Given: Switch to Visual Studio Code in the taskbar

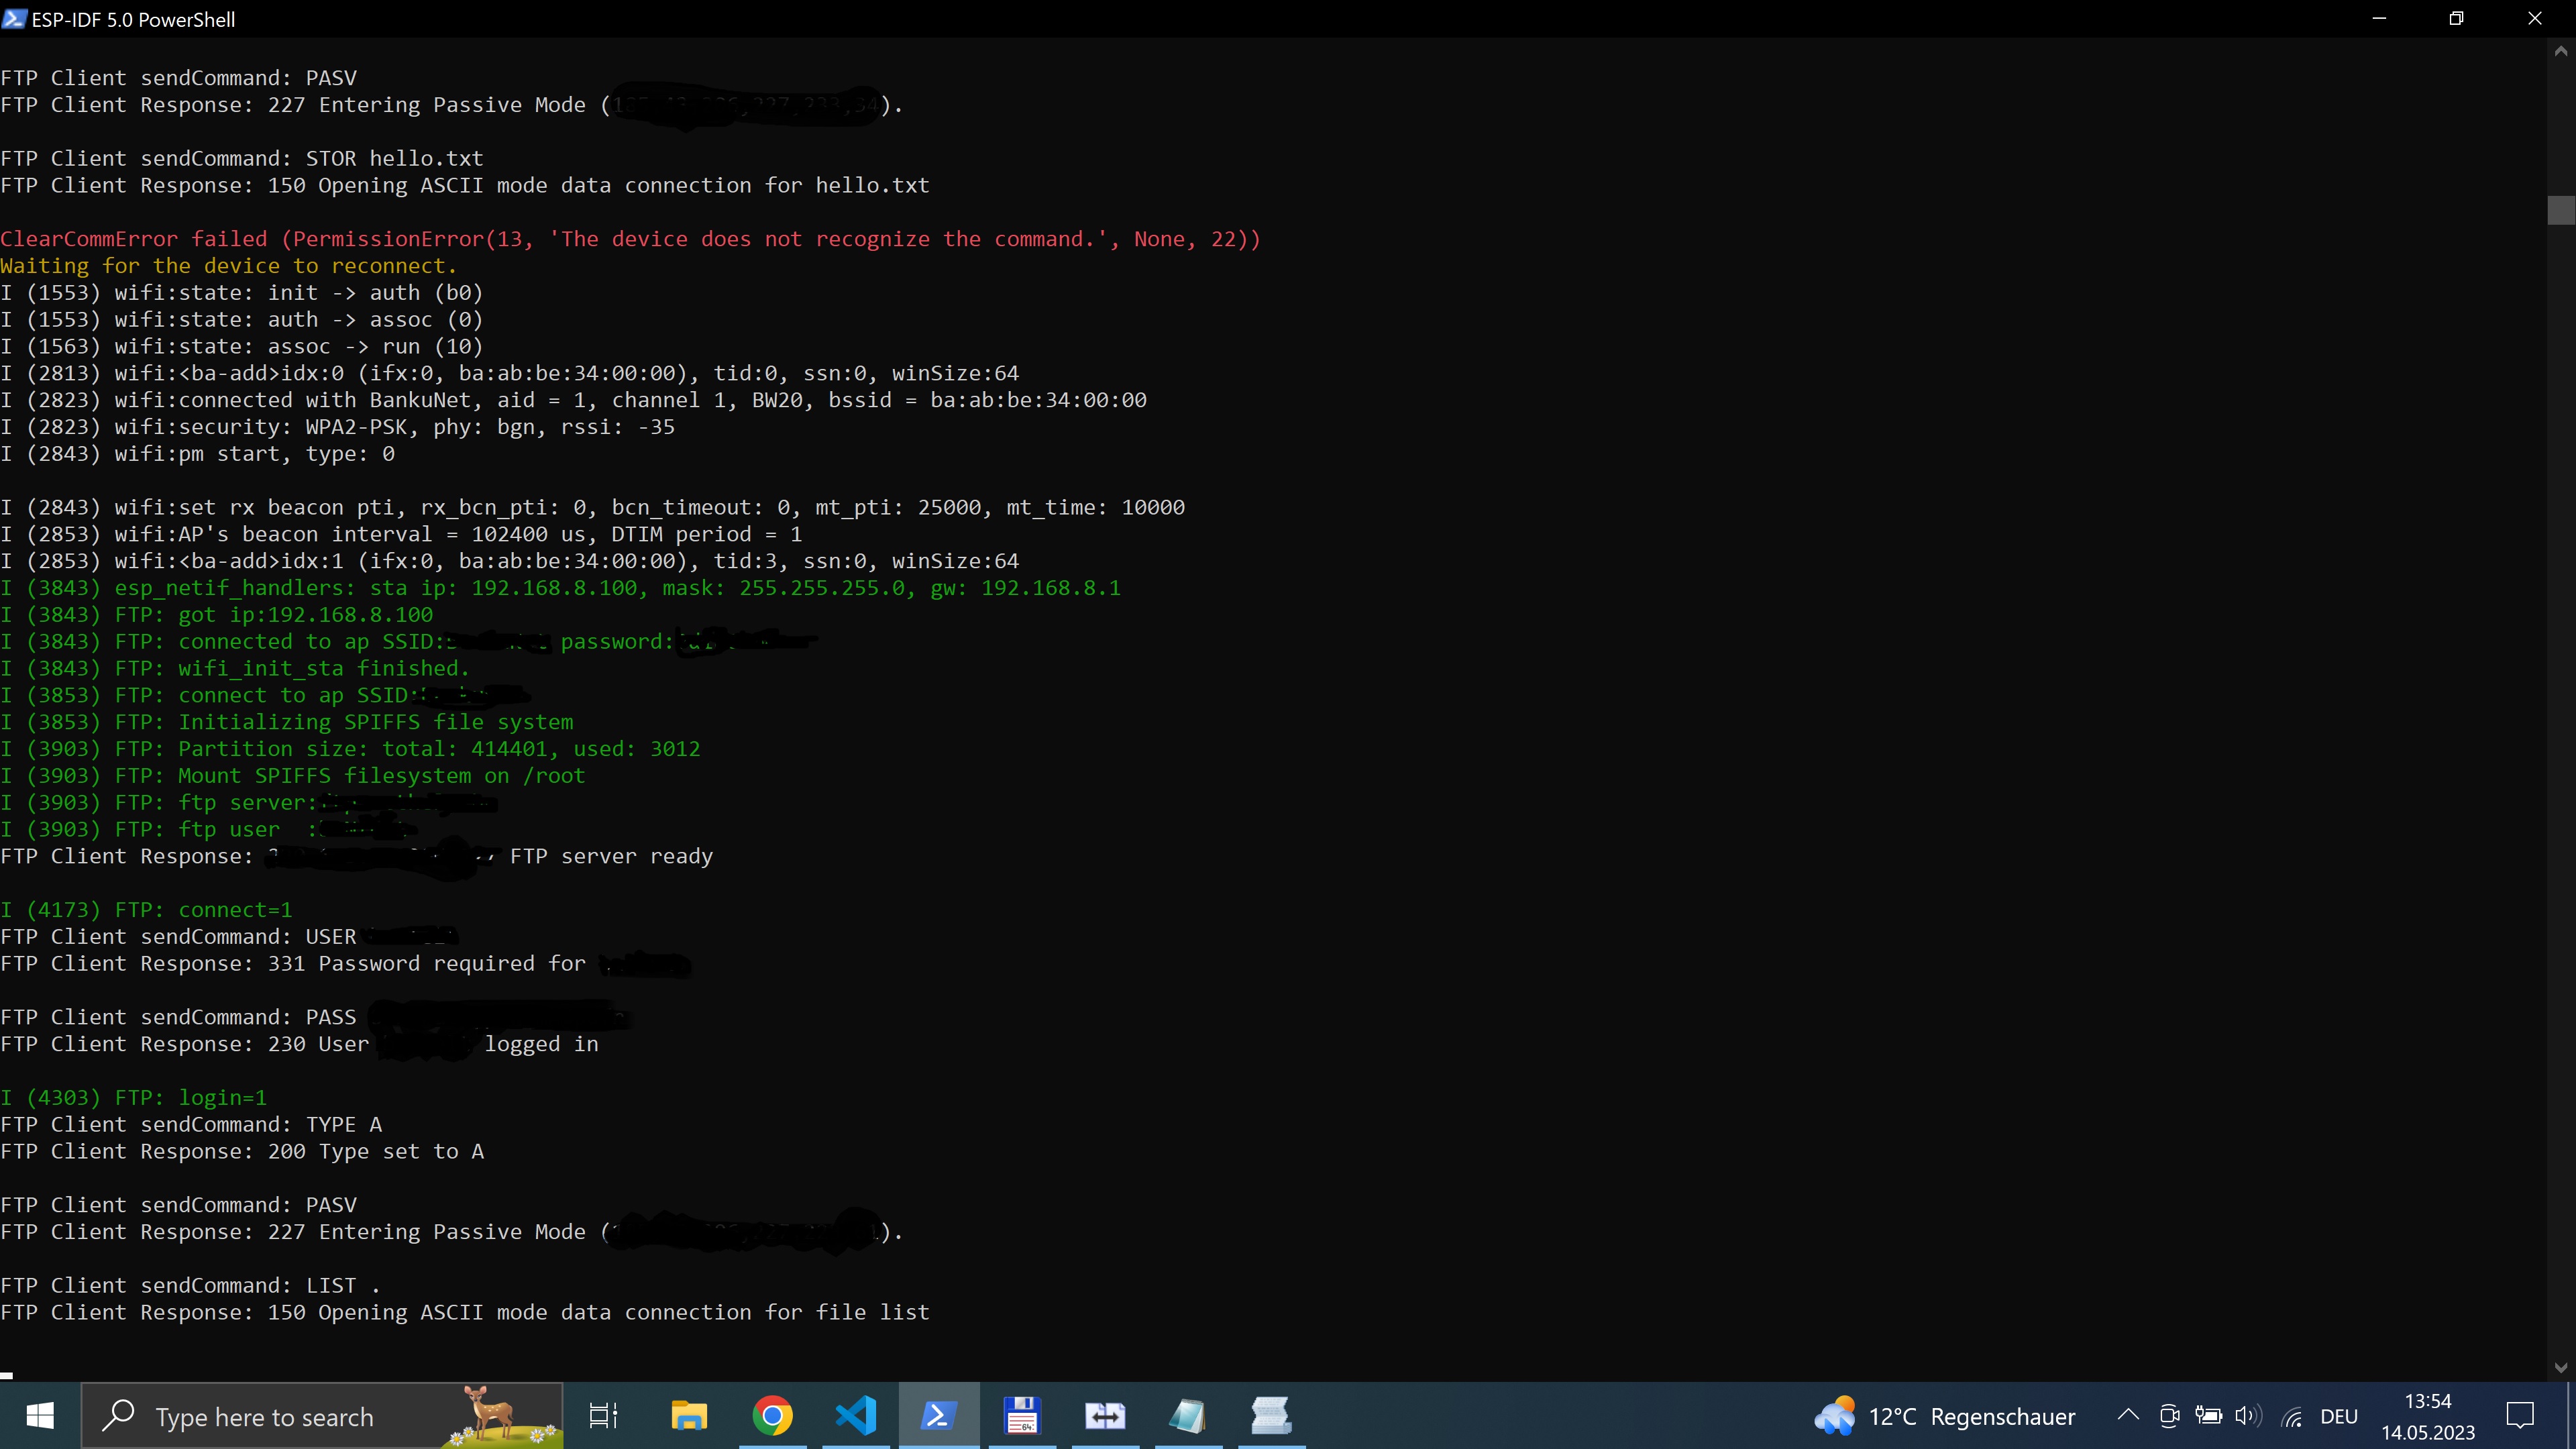Looking at the screenshot, I should [856, 1416].
